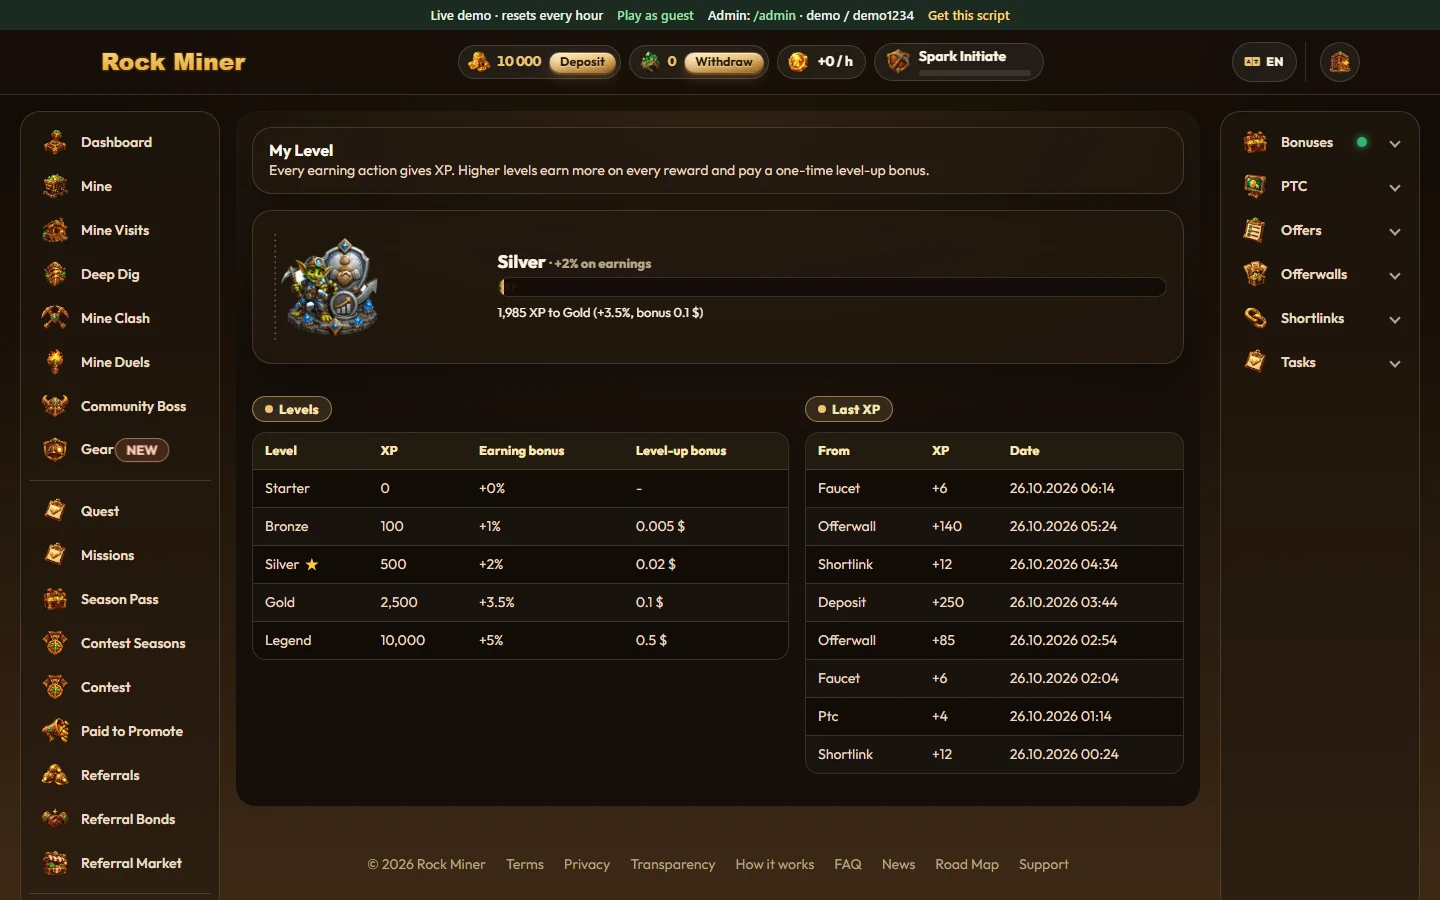Open the Shortlinks chain icon
This screenshot has height=900, width=1440.
(1255, 318)
